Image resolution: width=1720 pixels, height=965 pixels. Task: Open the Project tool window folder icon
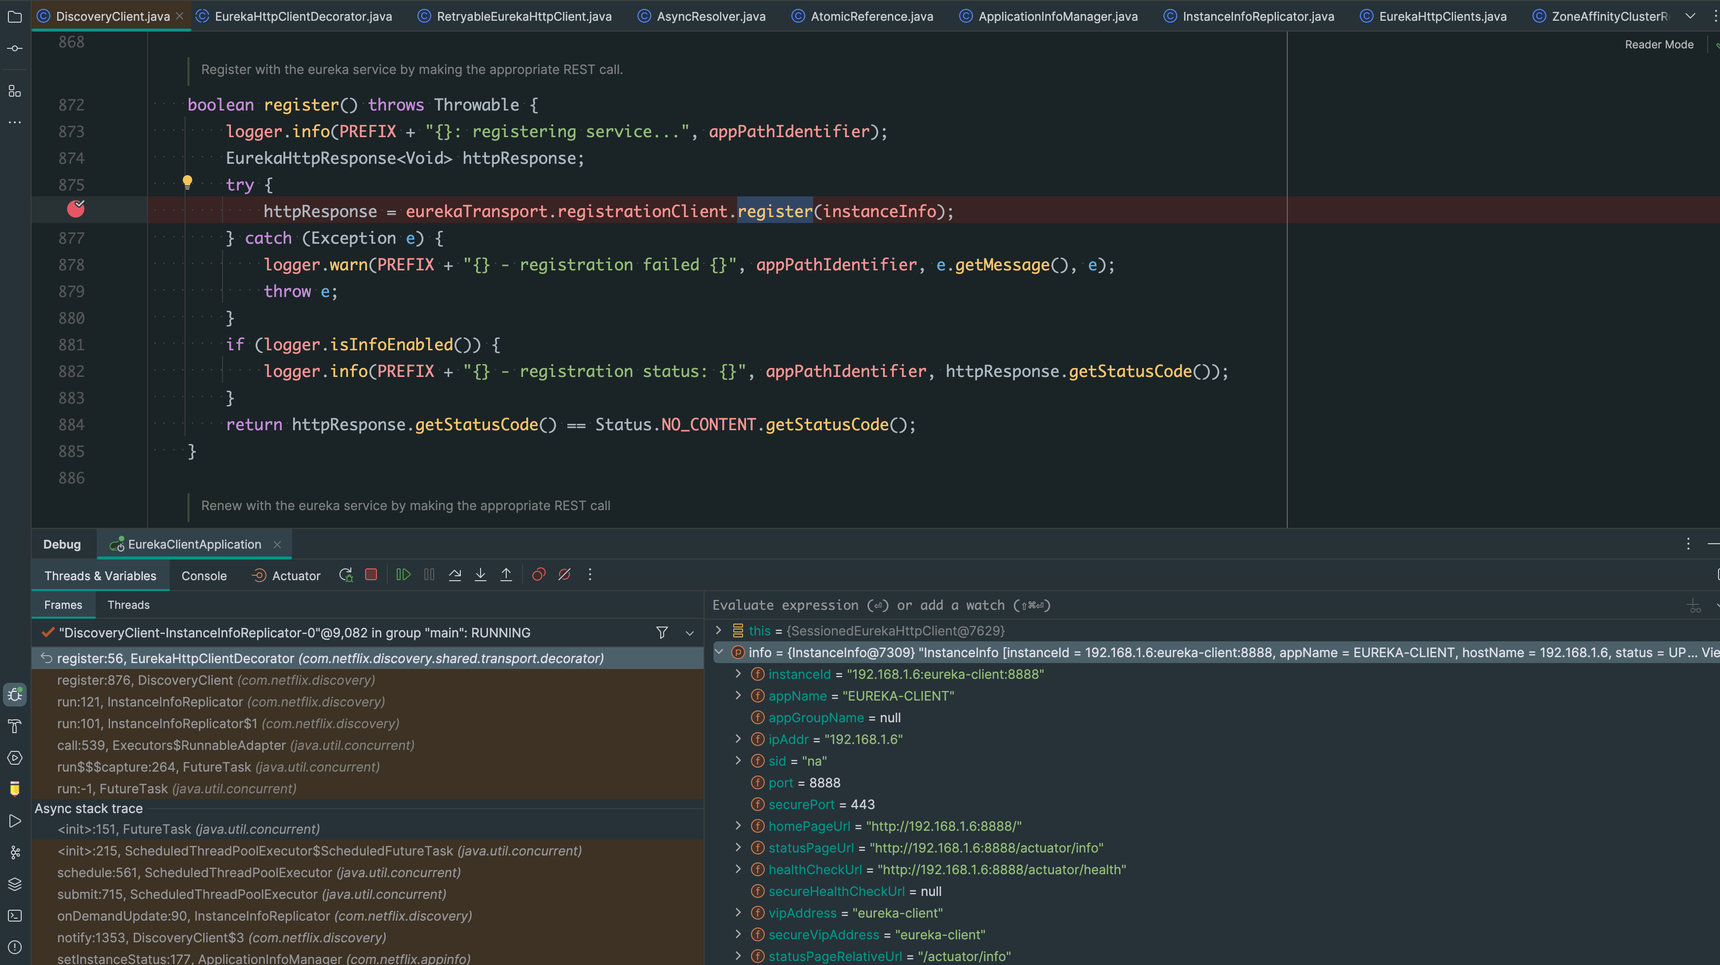pyautogui.click(x=15, y=16)
